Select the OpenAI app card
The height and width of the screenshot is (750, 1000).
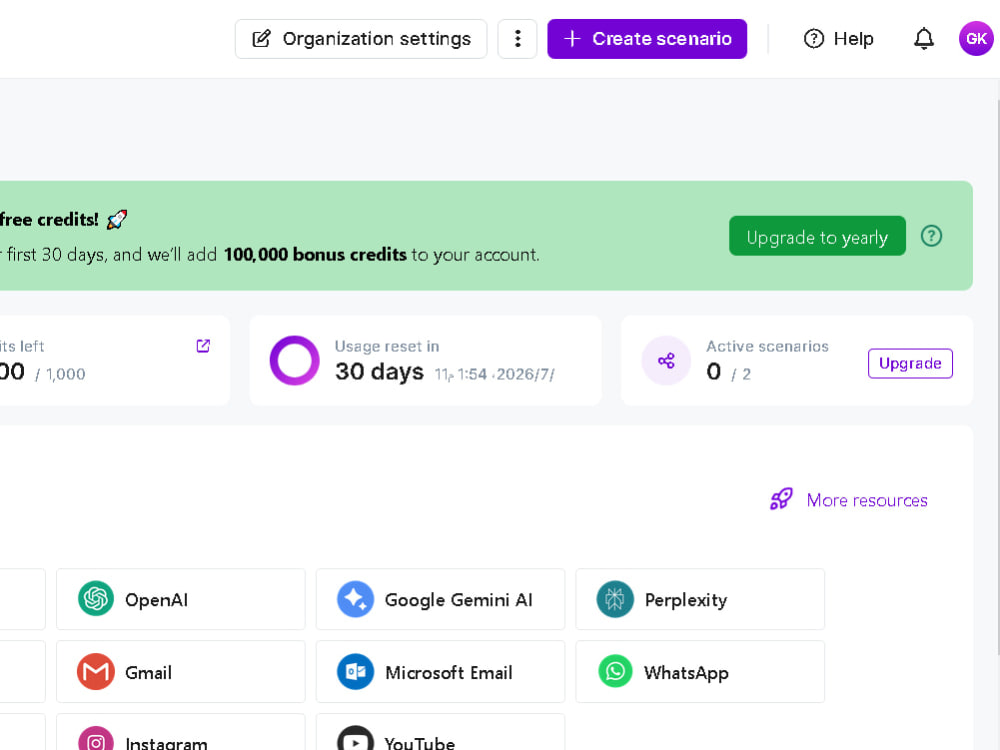[x=180, y=599]
